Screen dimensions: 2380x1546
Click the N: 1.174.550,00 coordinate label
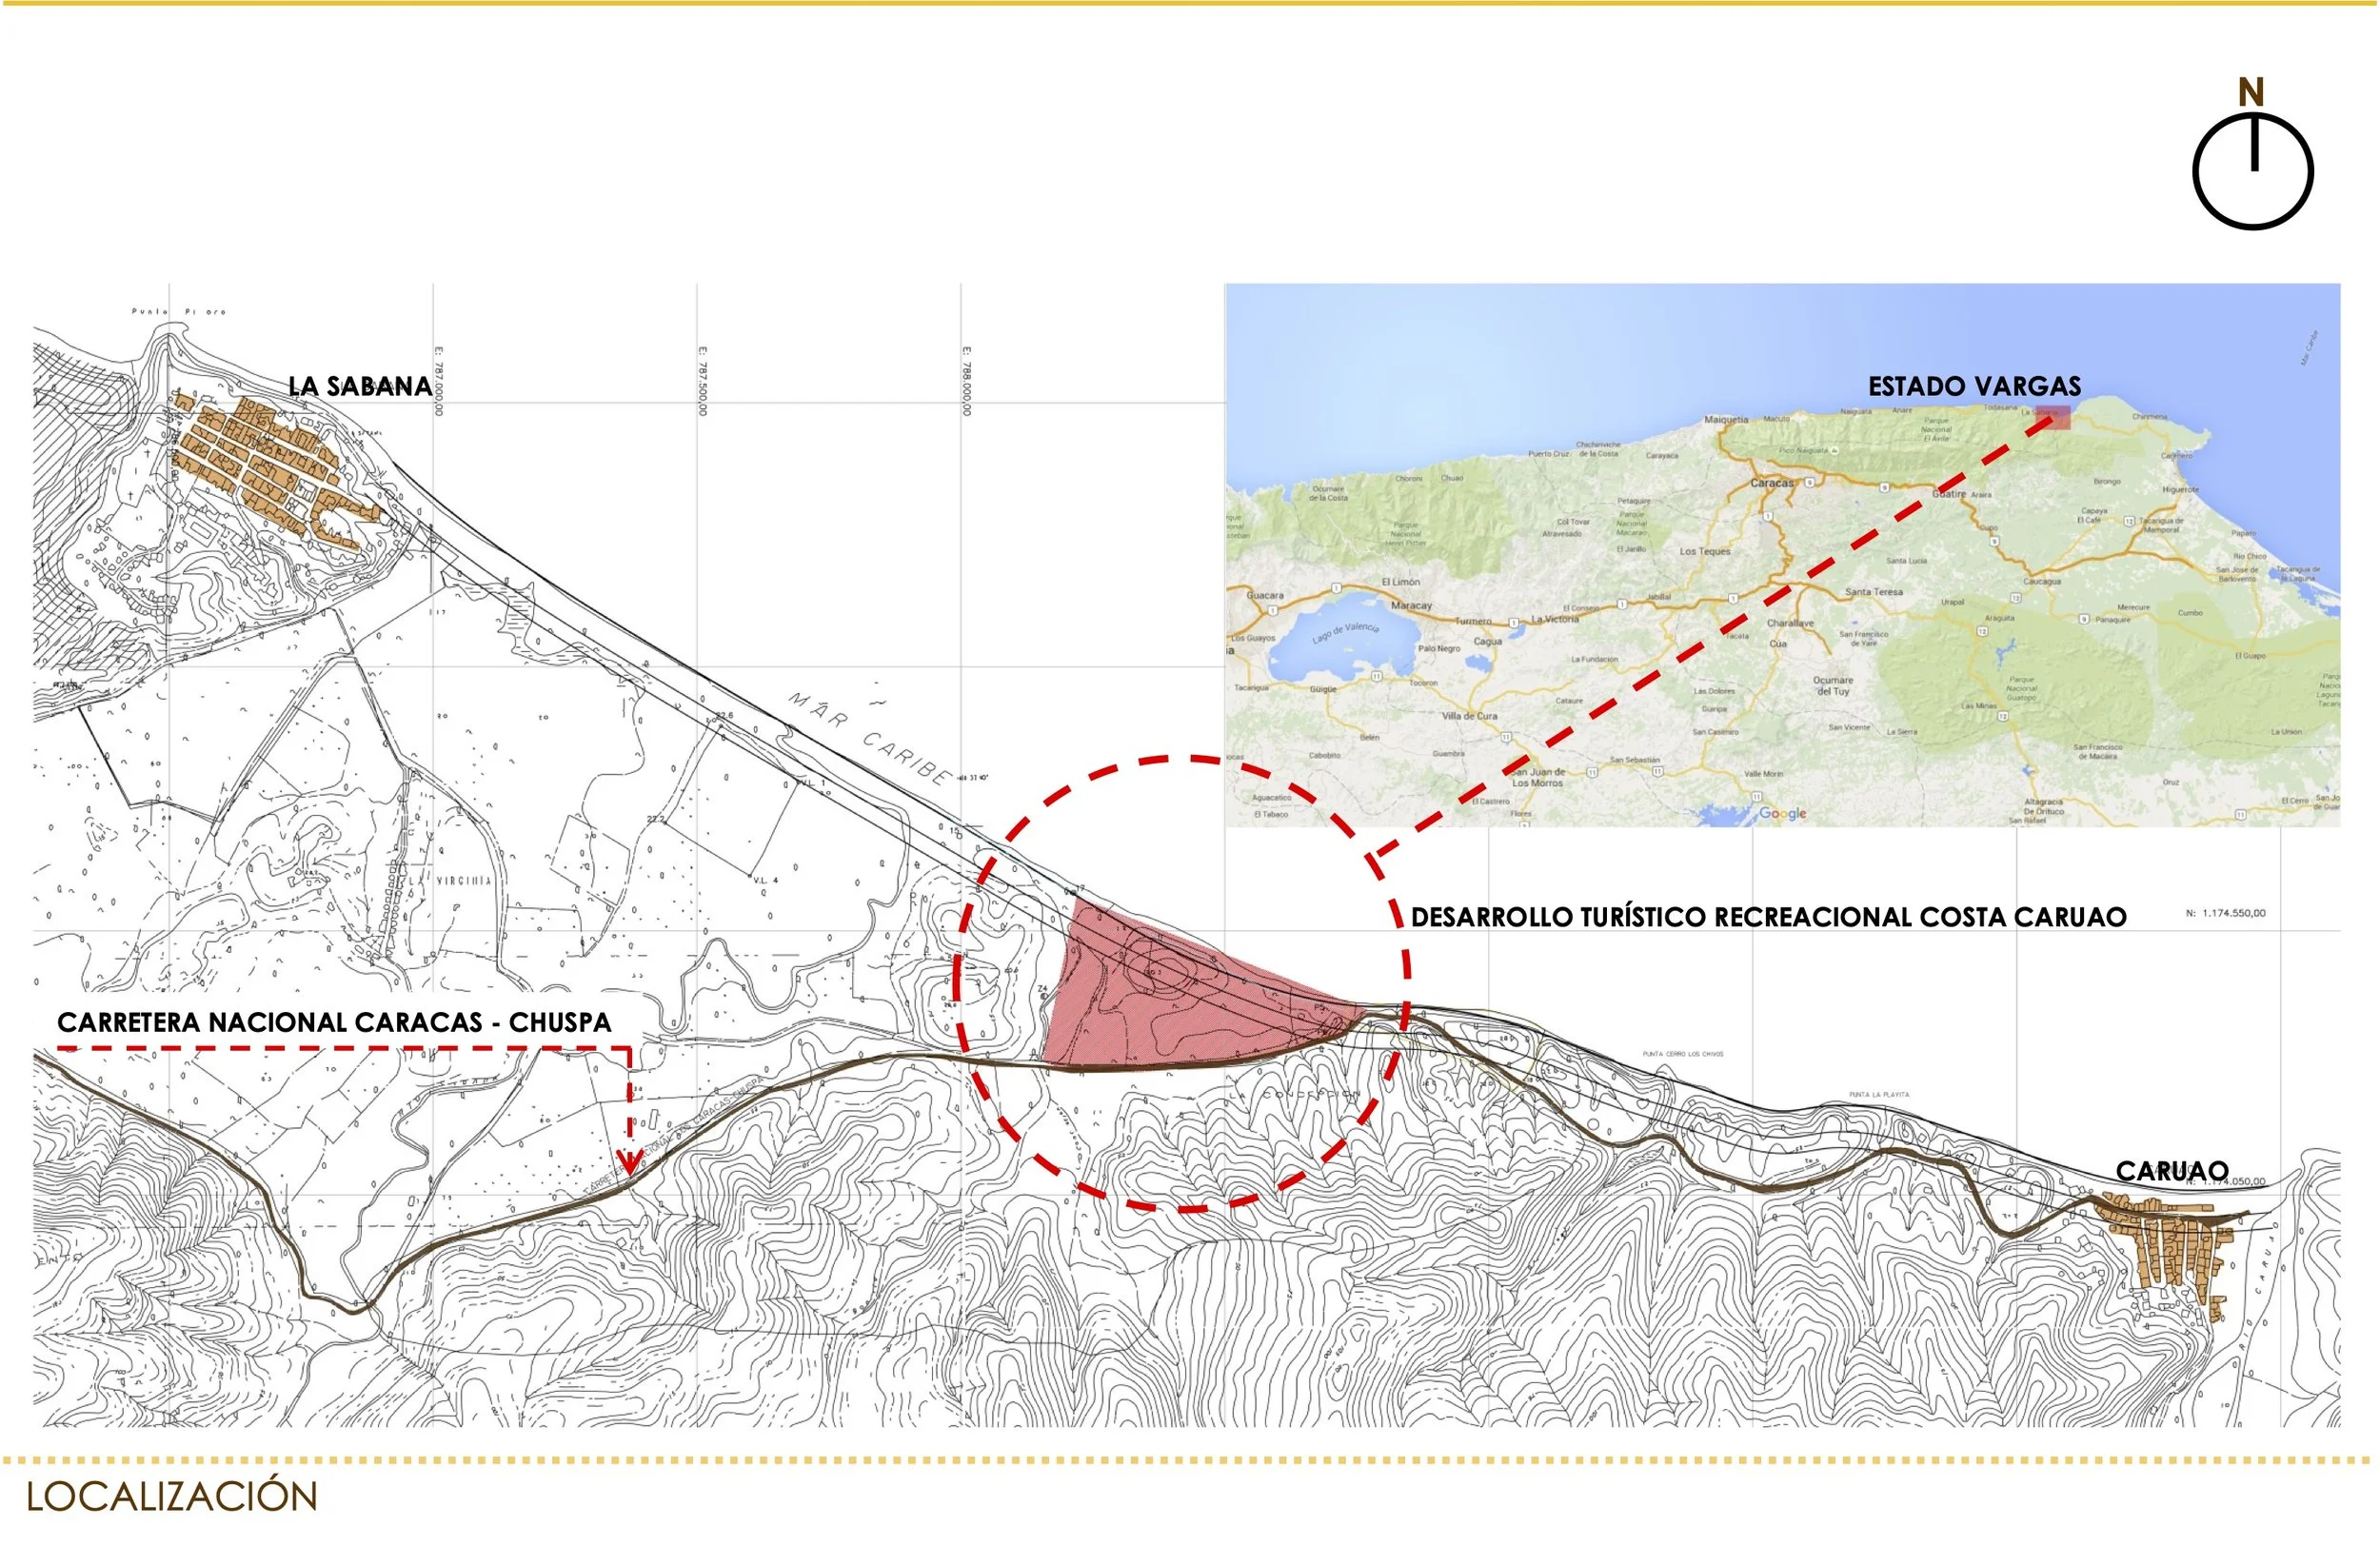pyautogui.click(x=2226, y=913)
